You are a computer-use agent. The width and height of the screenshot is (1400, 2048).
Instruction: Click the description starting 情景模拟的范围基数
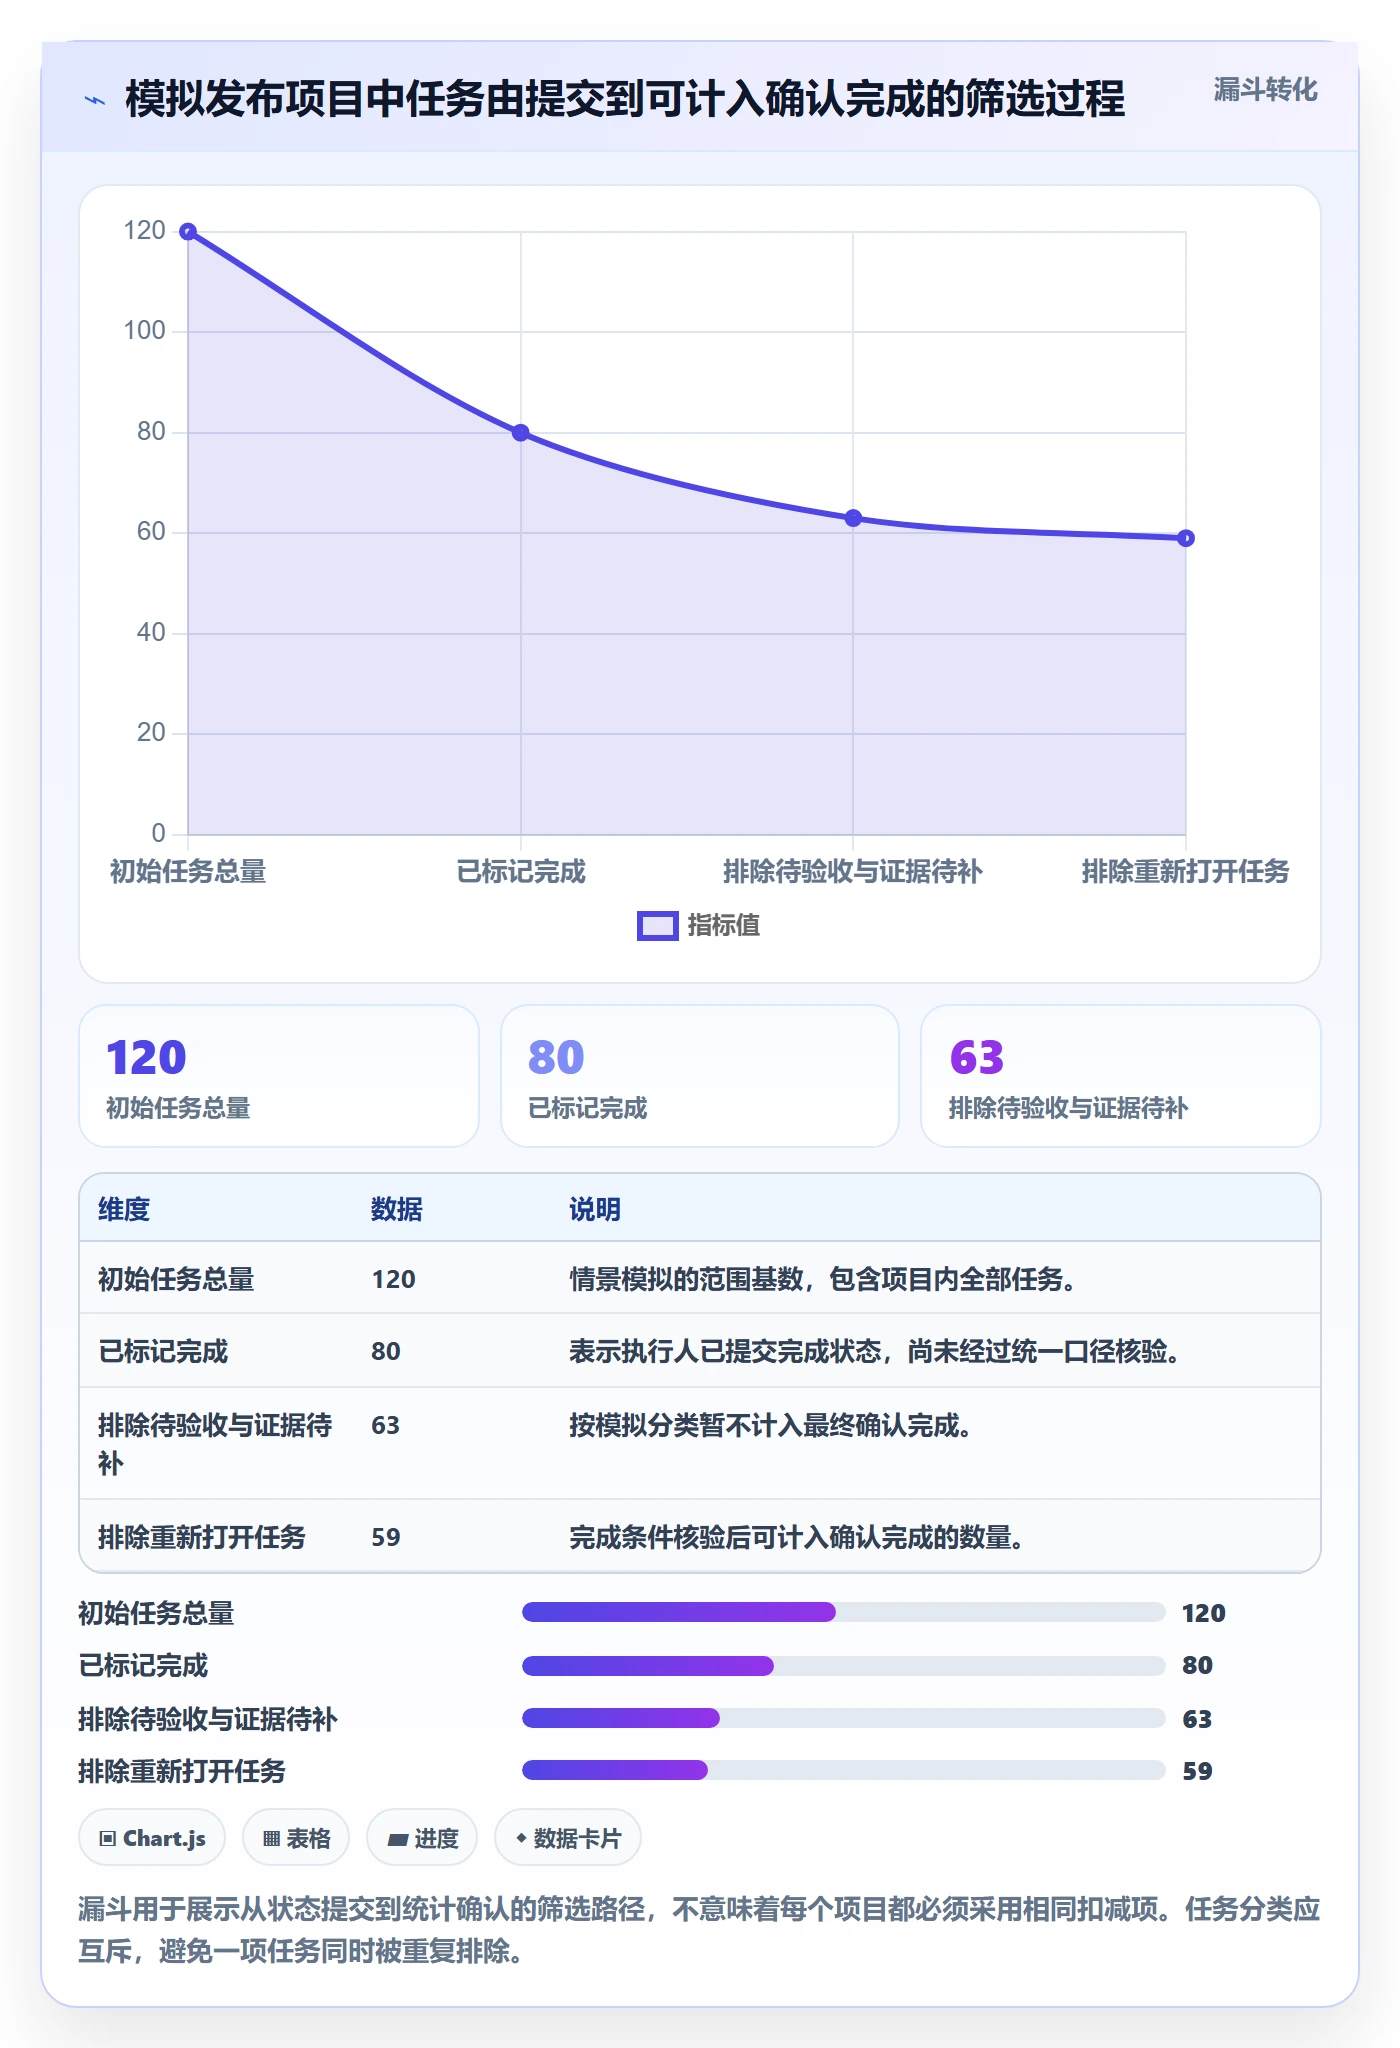point(823,1279)
